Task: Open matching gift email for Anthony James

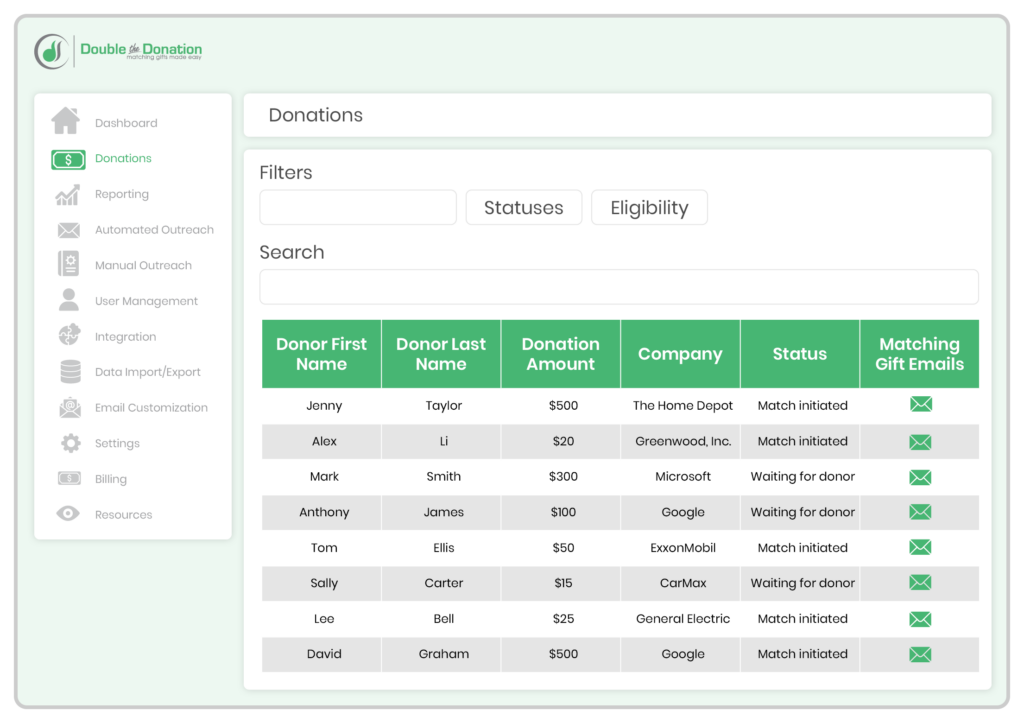Action: [920, 512]
